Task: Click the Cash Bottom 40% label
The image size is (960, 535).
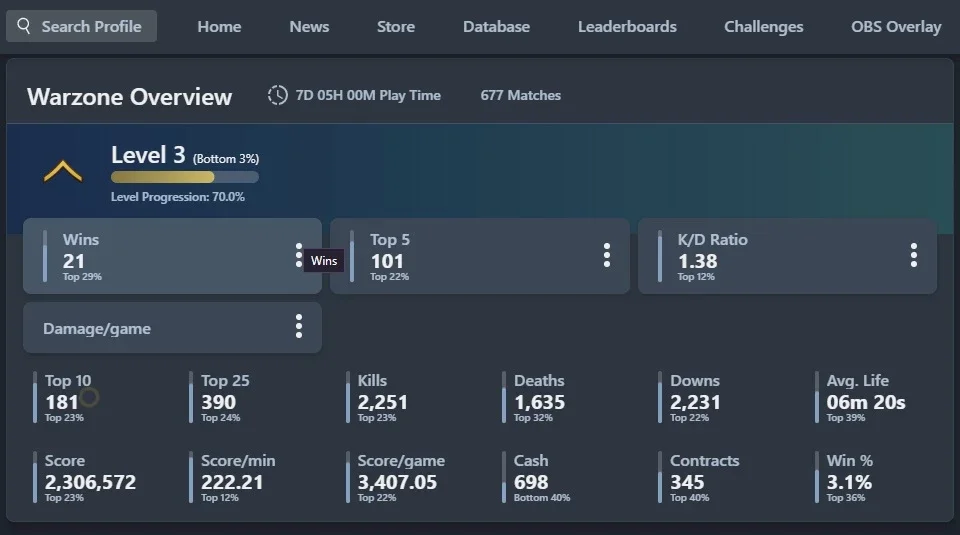Action: [x=542, y=498]
